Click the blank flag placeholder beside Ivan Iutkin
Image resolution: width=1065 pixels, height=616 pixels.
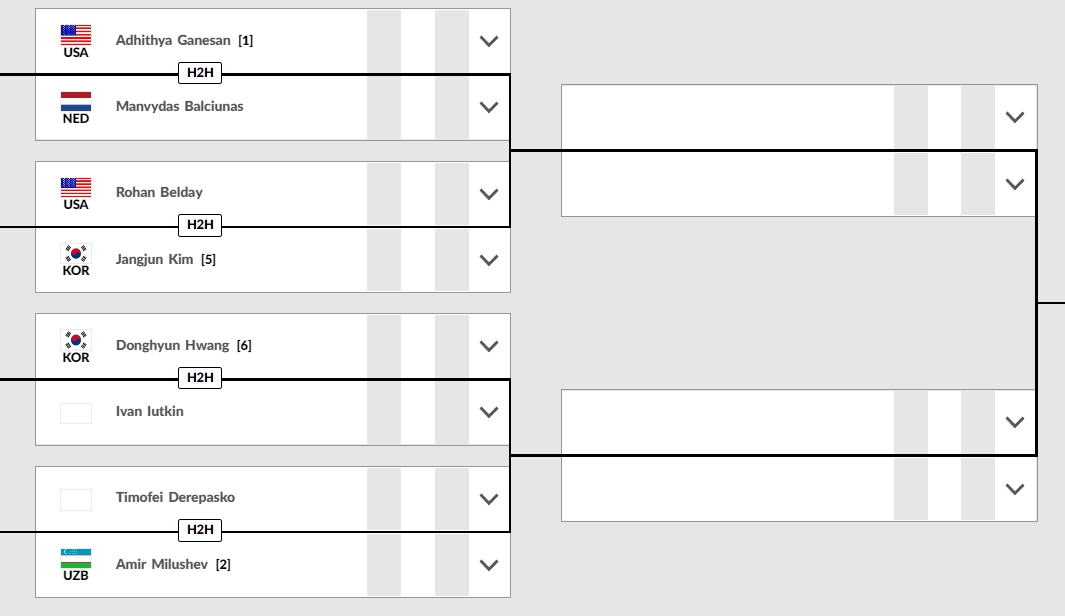point(76,413)
